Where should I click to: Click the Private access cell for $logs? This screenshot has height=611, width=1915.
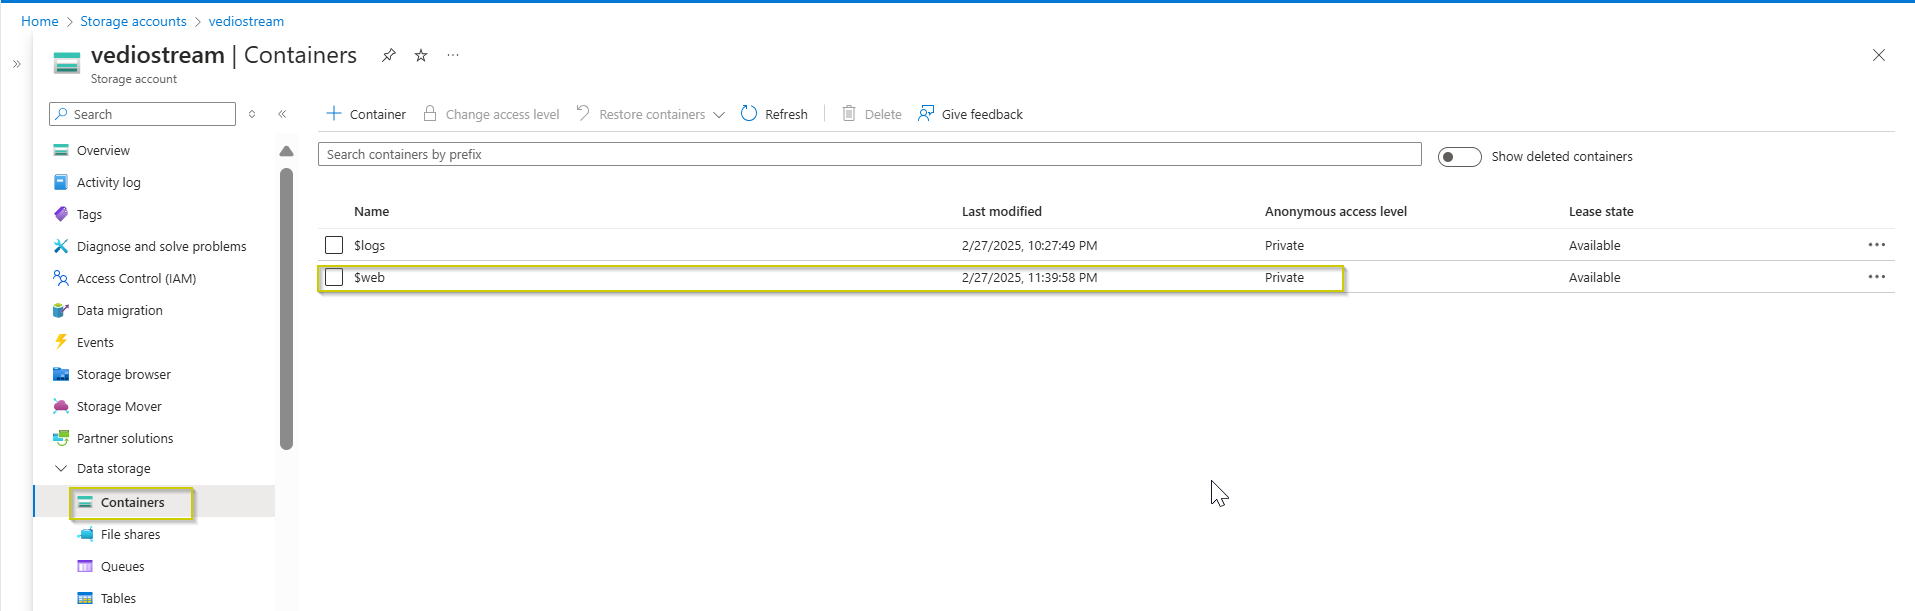[1284, 245]
